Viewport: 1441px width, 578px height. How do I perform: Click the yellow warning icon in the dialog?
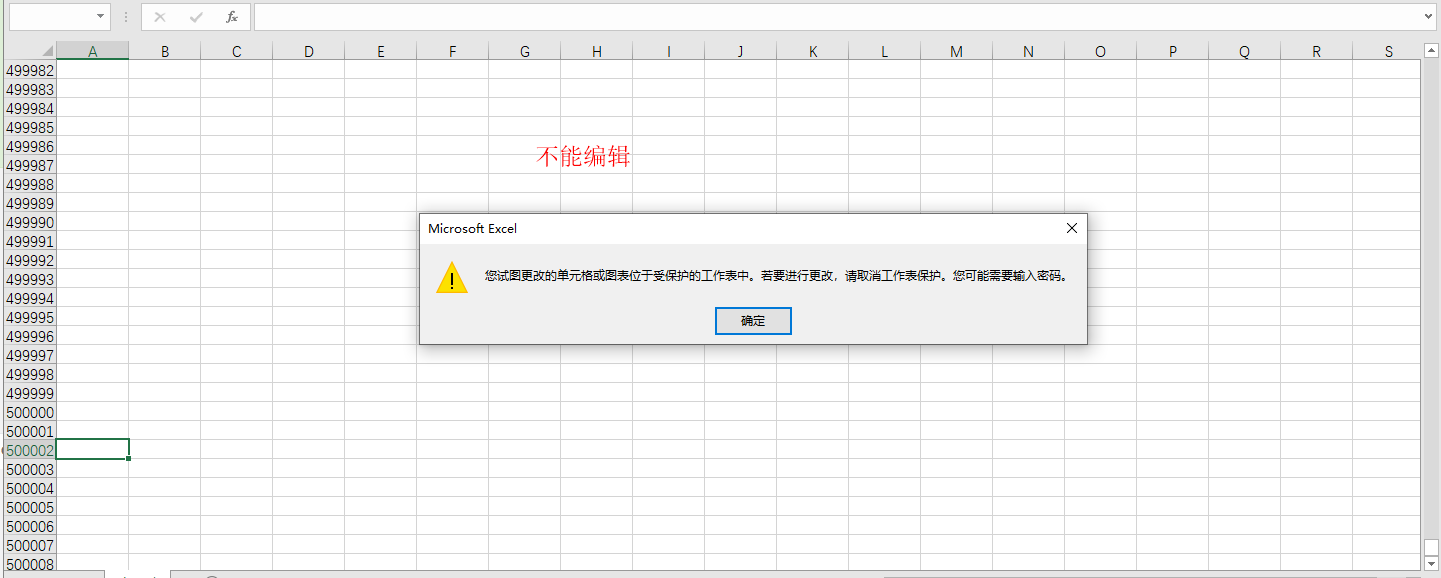452,277
